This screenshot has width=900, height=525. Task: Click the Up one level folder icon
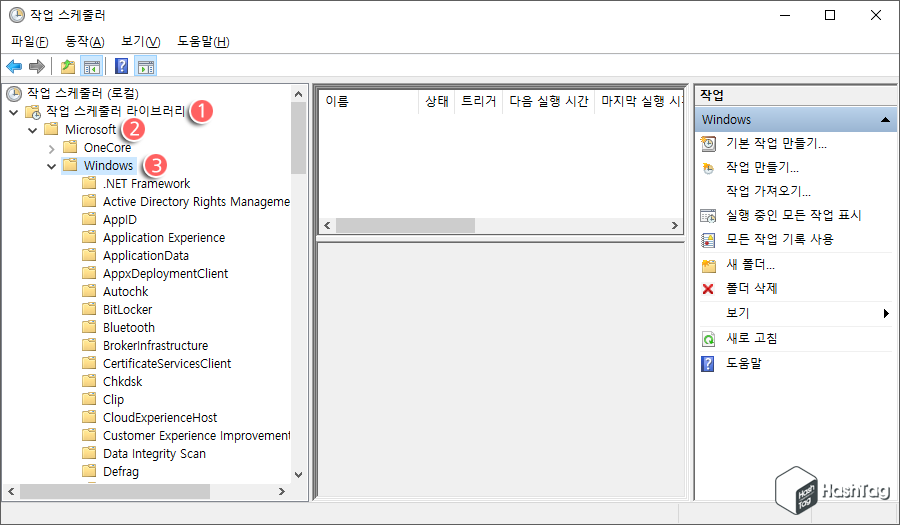(68, 67)
